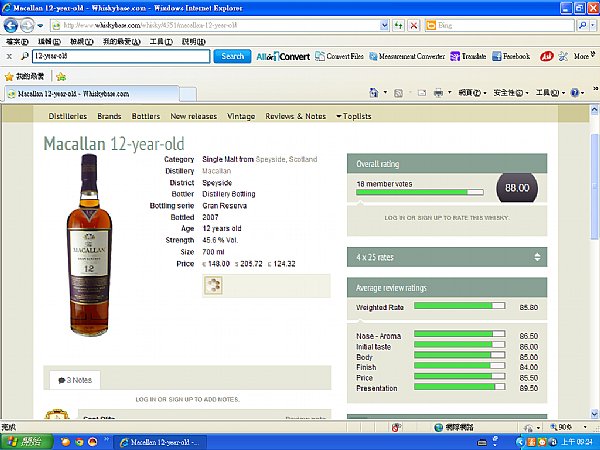Open the Distilleries menu item
600x450 pixels.
click(68, 116)
